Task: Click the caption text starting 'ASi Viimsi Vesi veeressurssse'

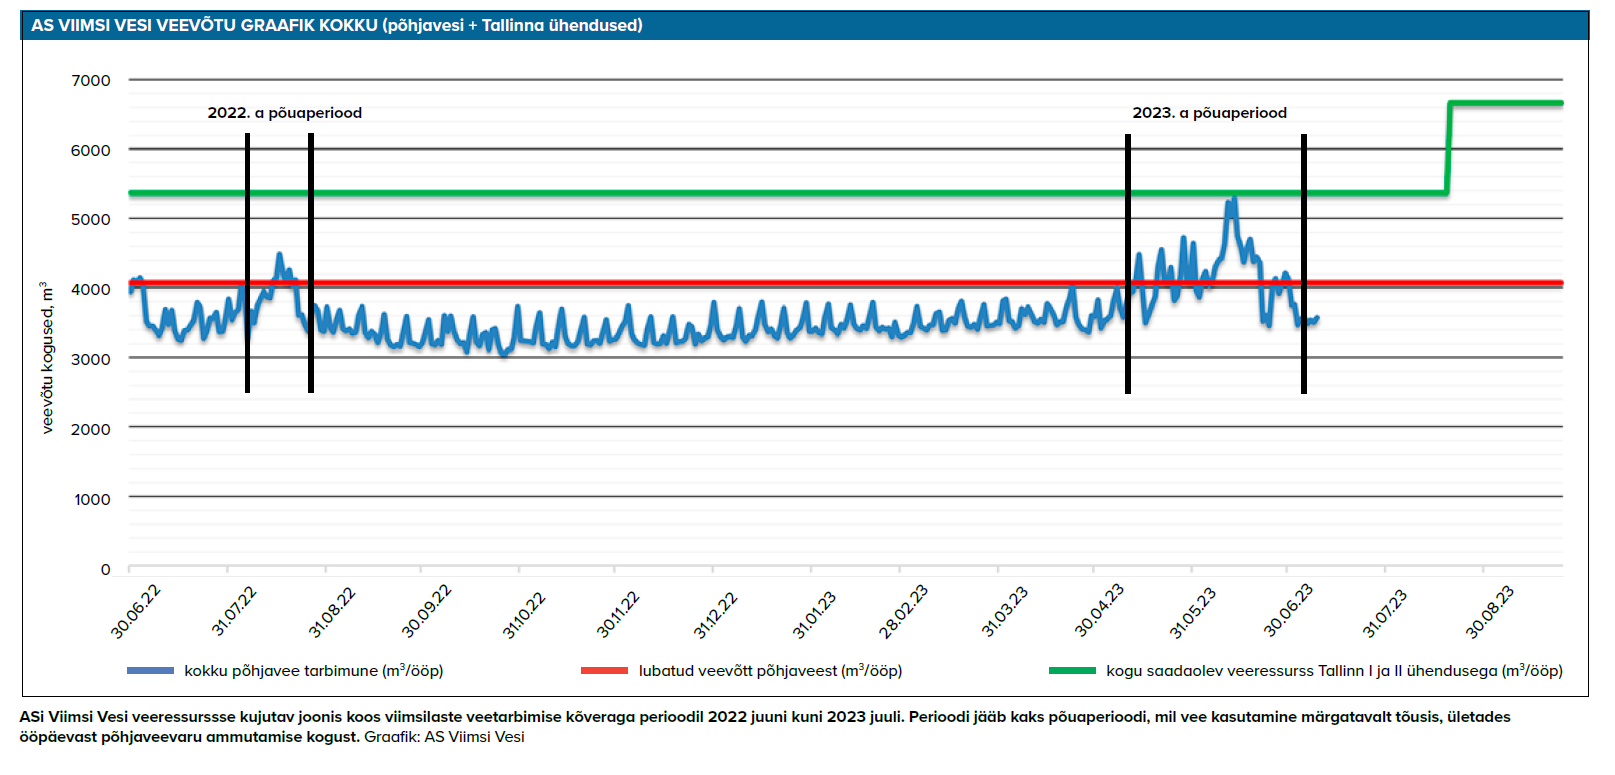Action: click(765, 727)
